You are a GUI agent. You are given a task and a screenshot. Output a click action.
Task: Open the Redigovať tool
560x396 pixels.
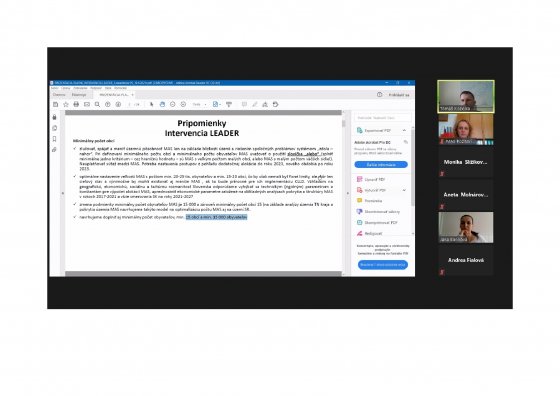click(370, 233)
